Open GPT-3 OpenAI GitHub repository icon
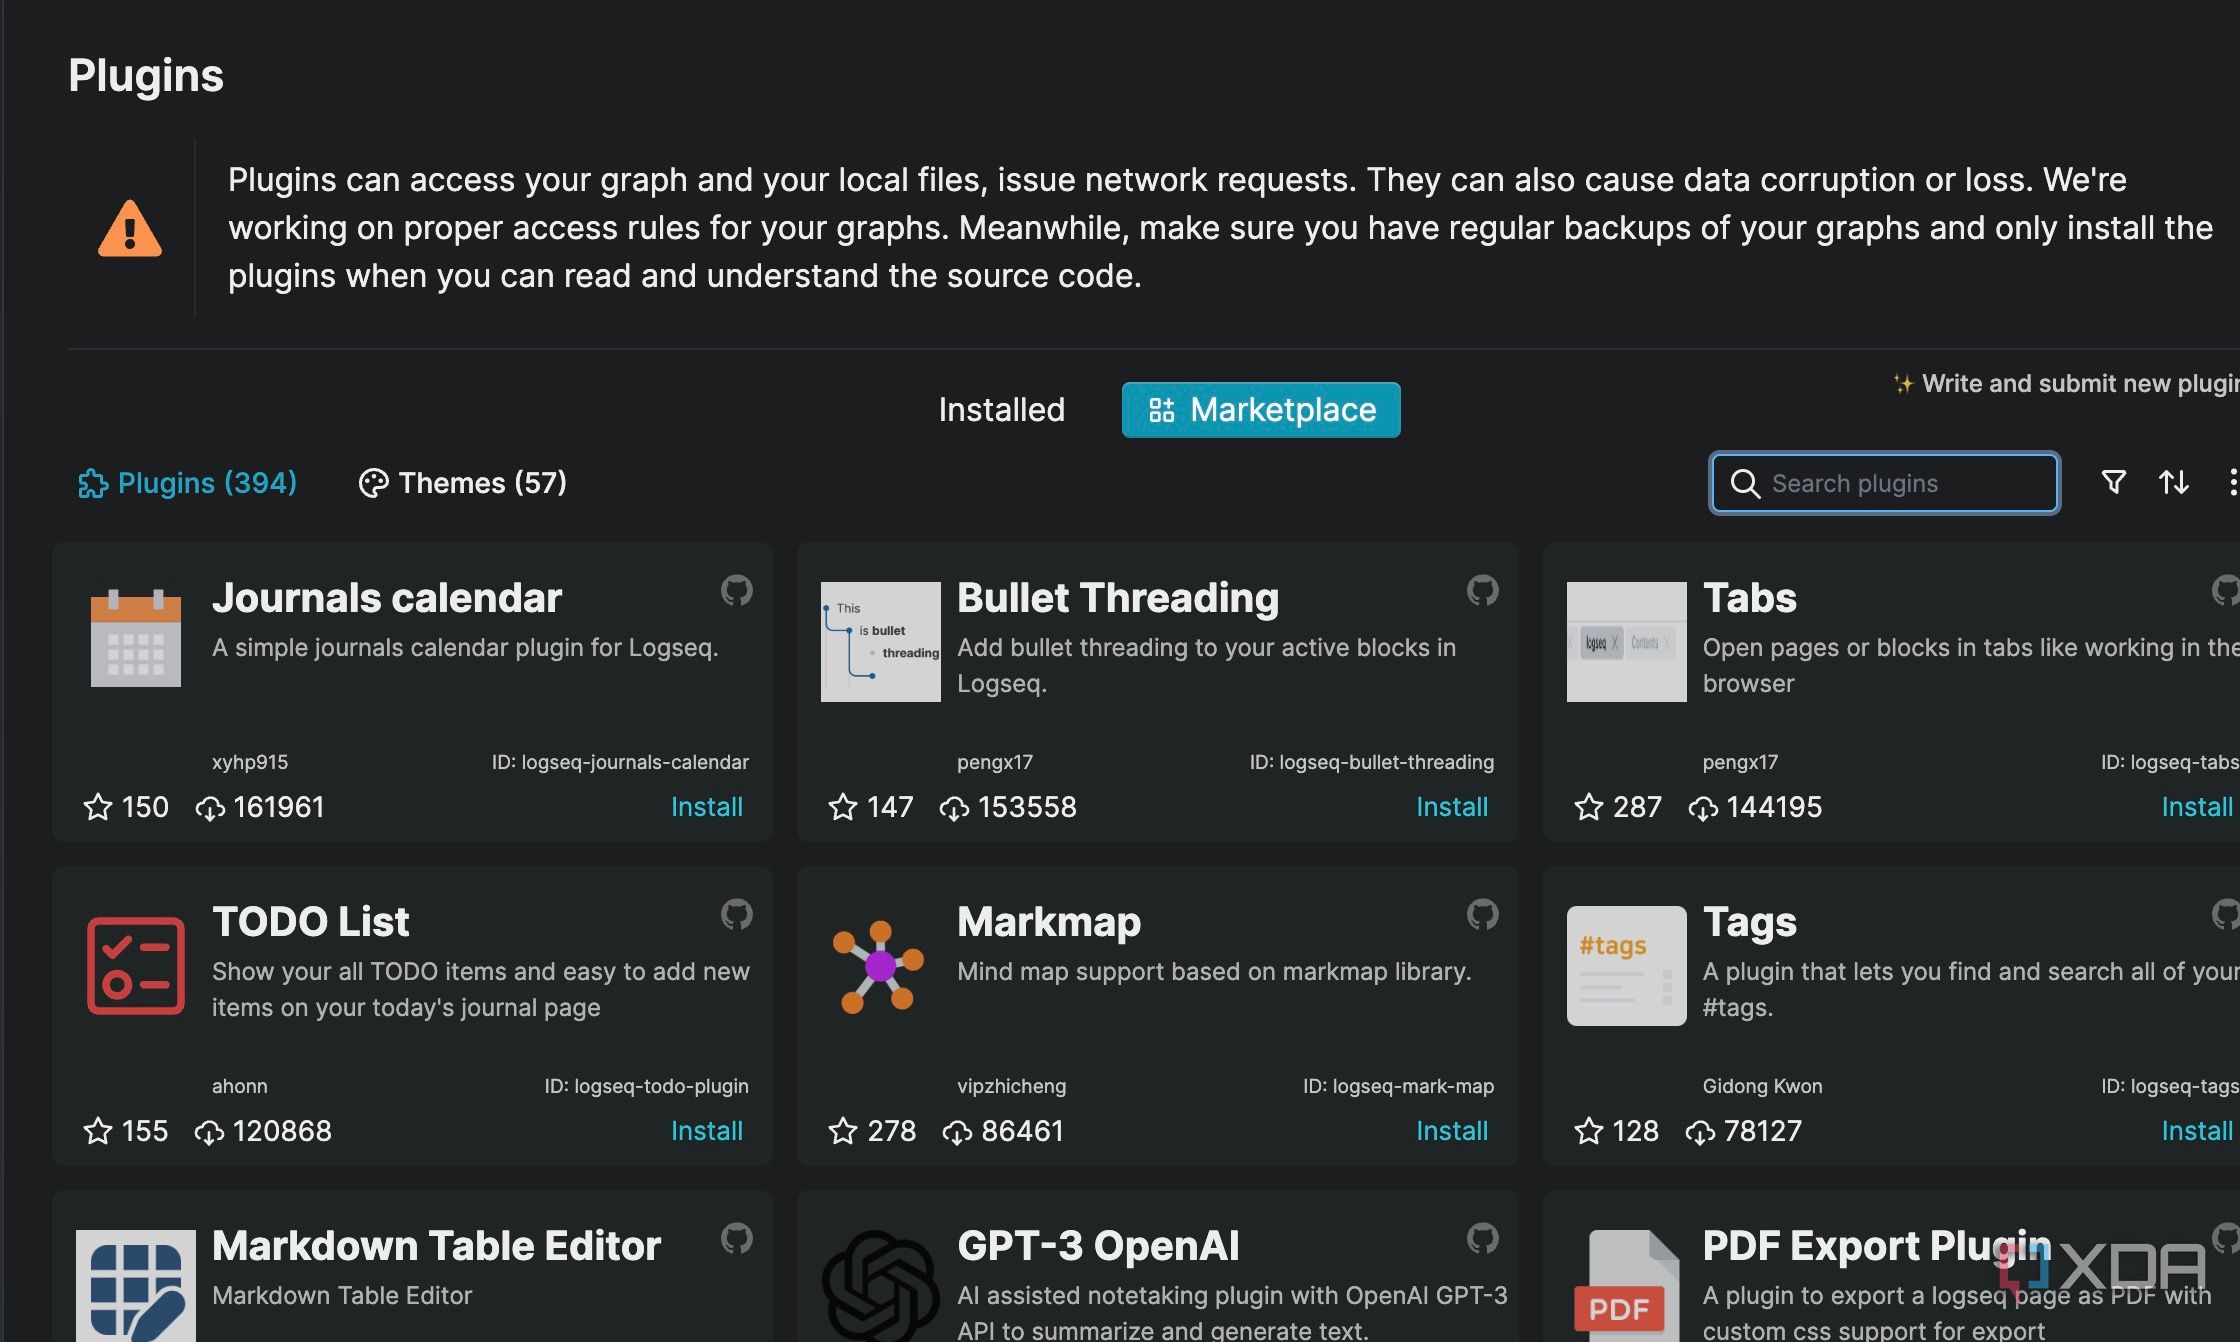 tap(1482, 1239)
